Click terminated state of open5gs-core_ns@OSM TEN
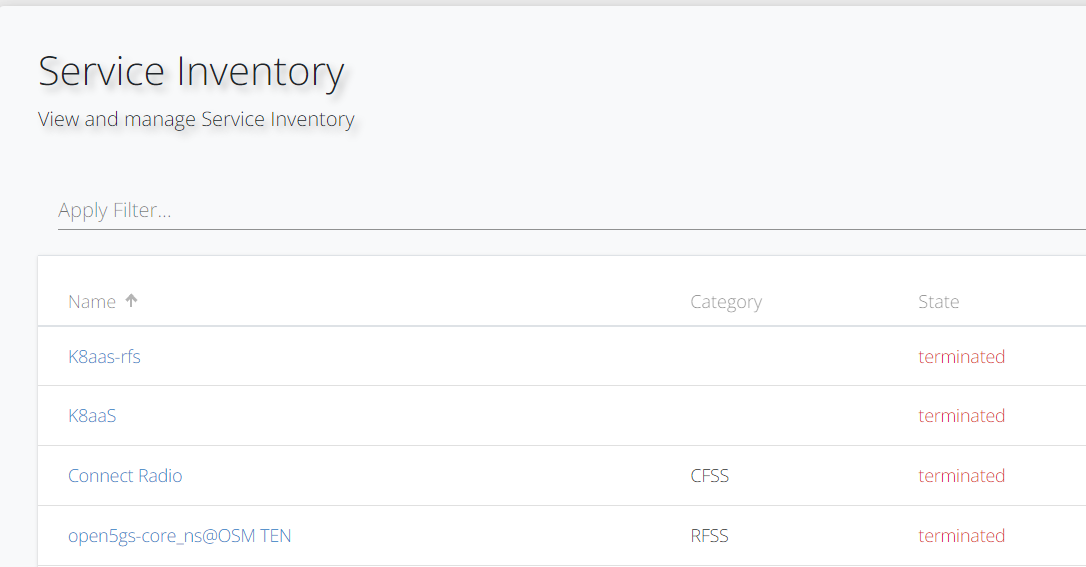Image resolution: width=1086 pixels, height=567 pixels. click(x=961, y=536)
